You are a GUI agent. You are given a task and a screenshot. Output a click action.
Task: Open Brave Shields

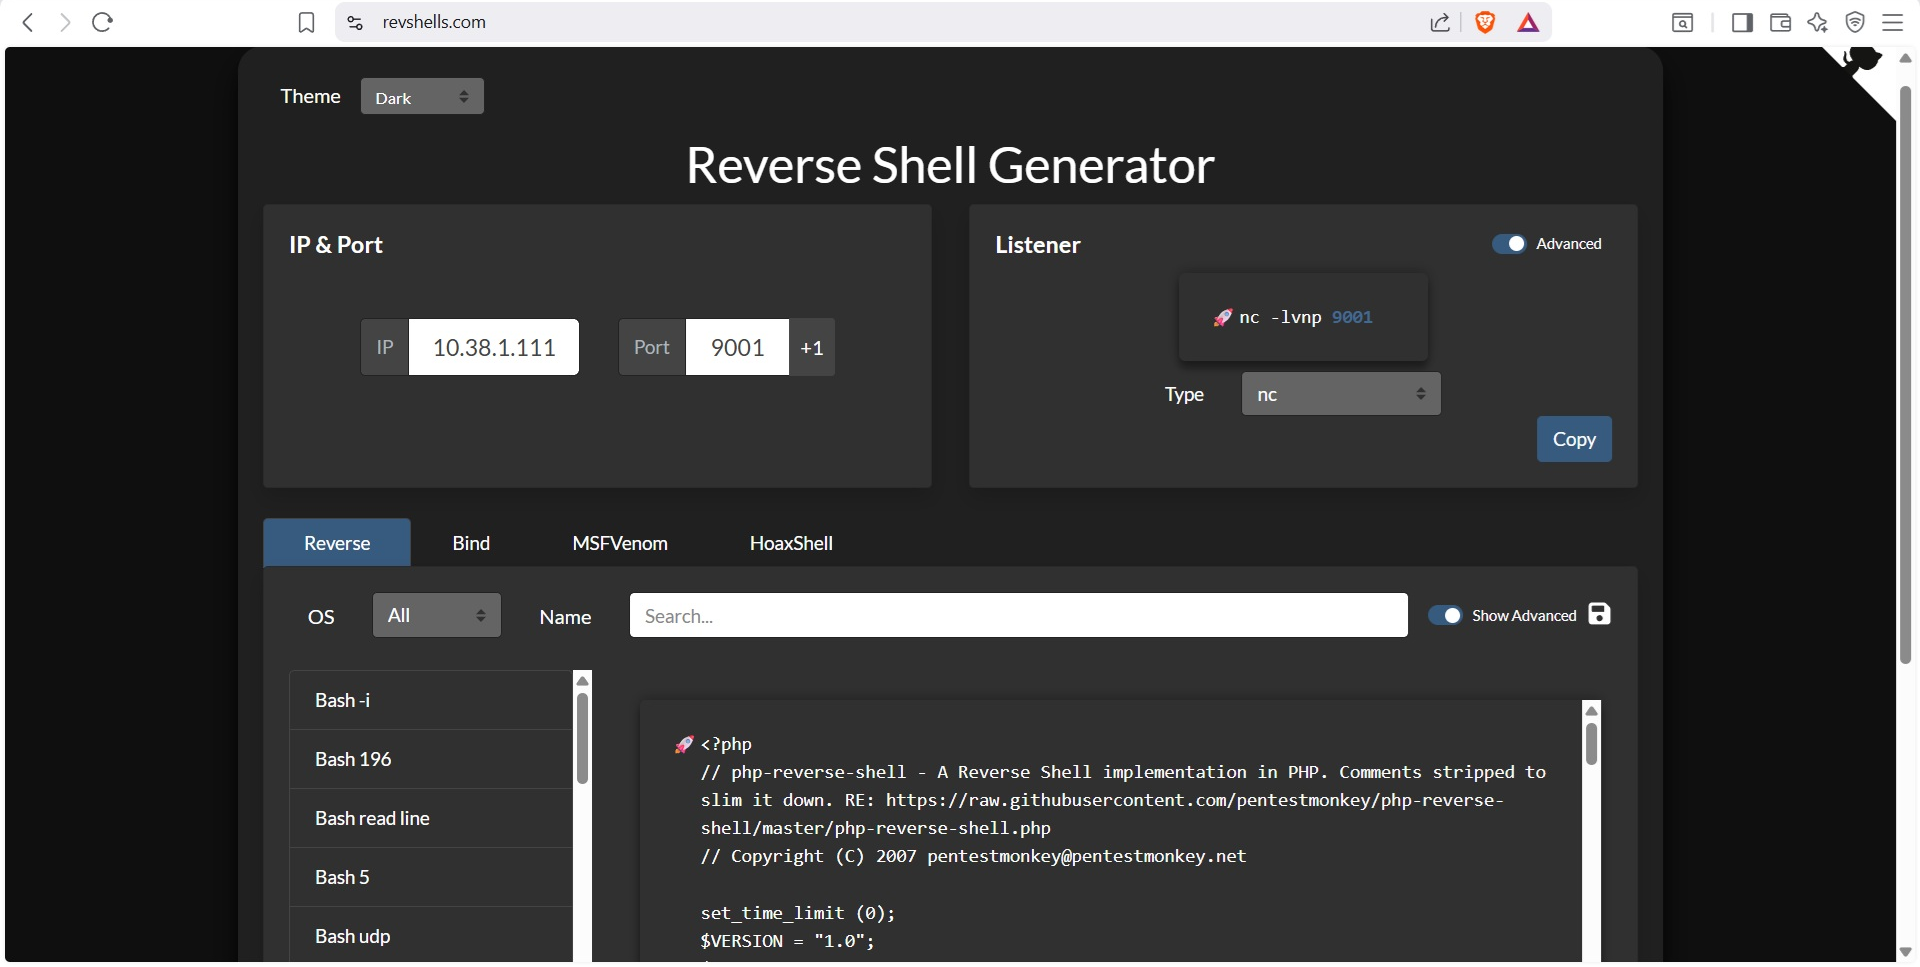point(1484,22)
